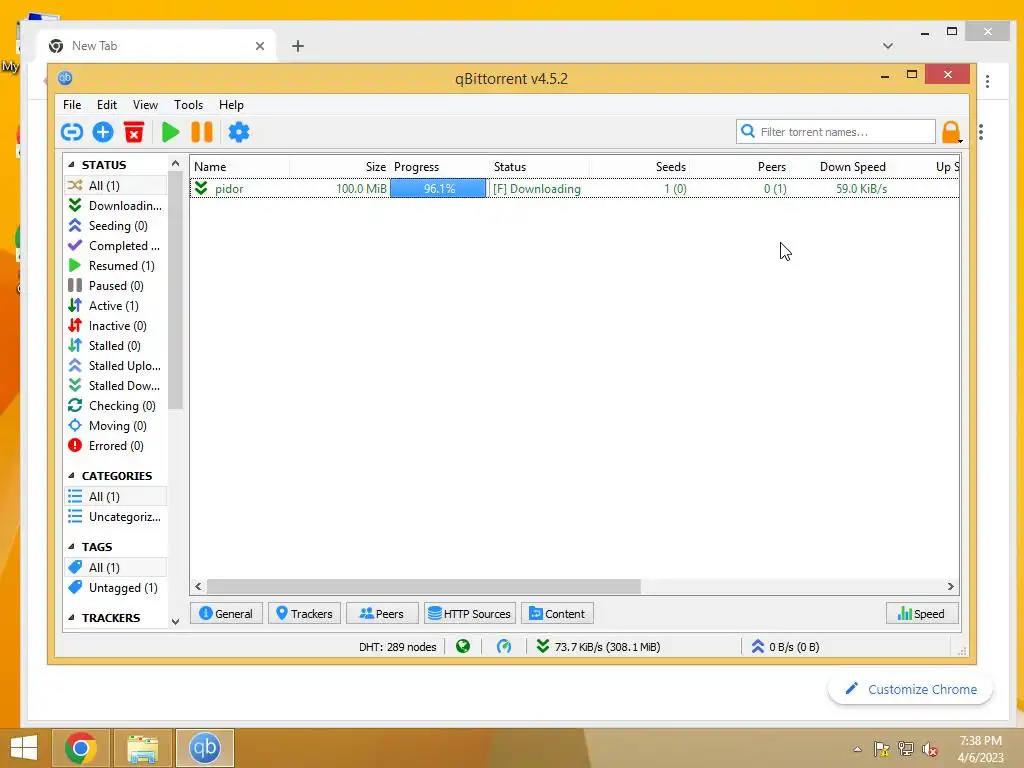This screenshot has height=768, width=1024.
Task: Collapse the TRACKERS section
Action: tap(71, 617)
